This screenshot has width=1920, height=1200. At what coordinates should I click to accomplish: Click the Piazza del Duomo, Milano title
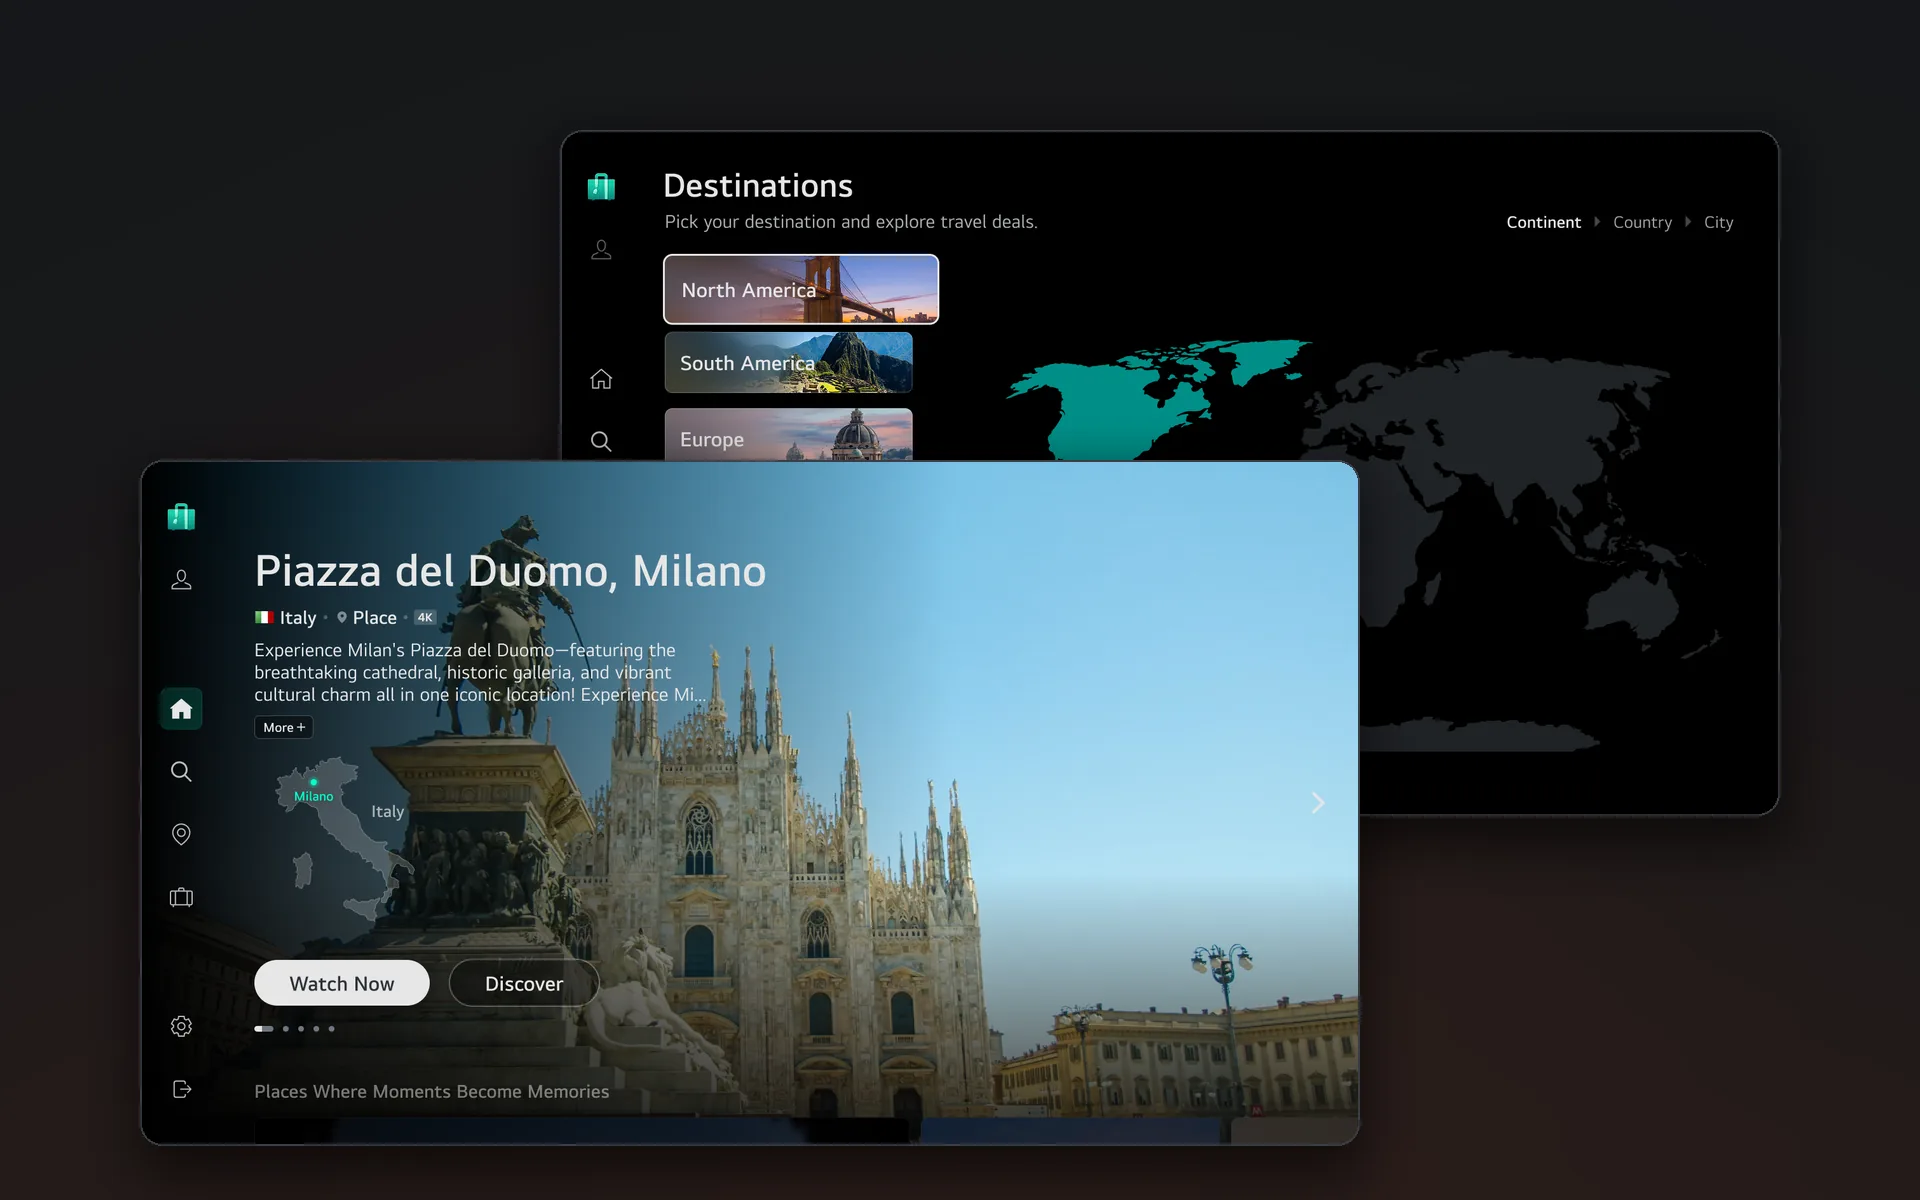[510, 571]
